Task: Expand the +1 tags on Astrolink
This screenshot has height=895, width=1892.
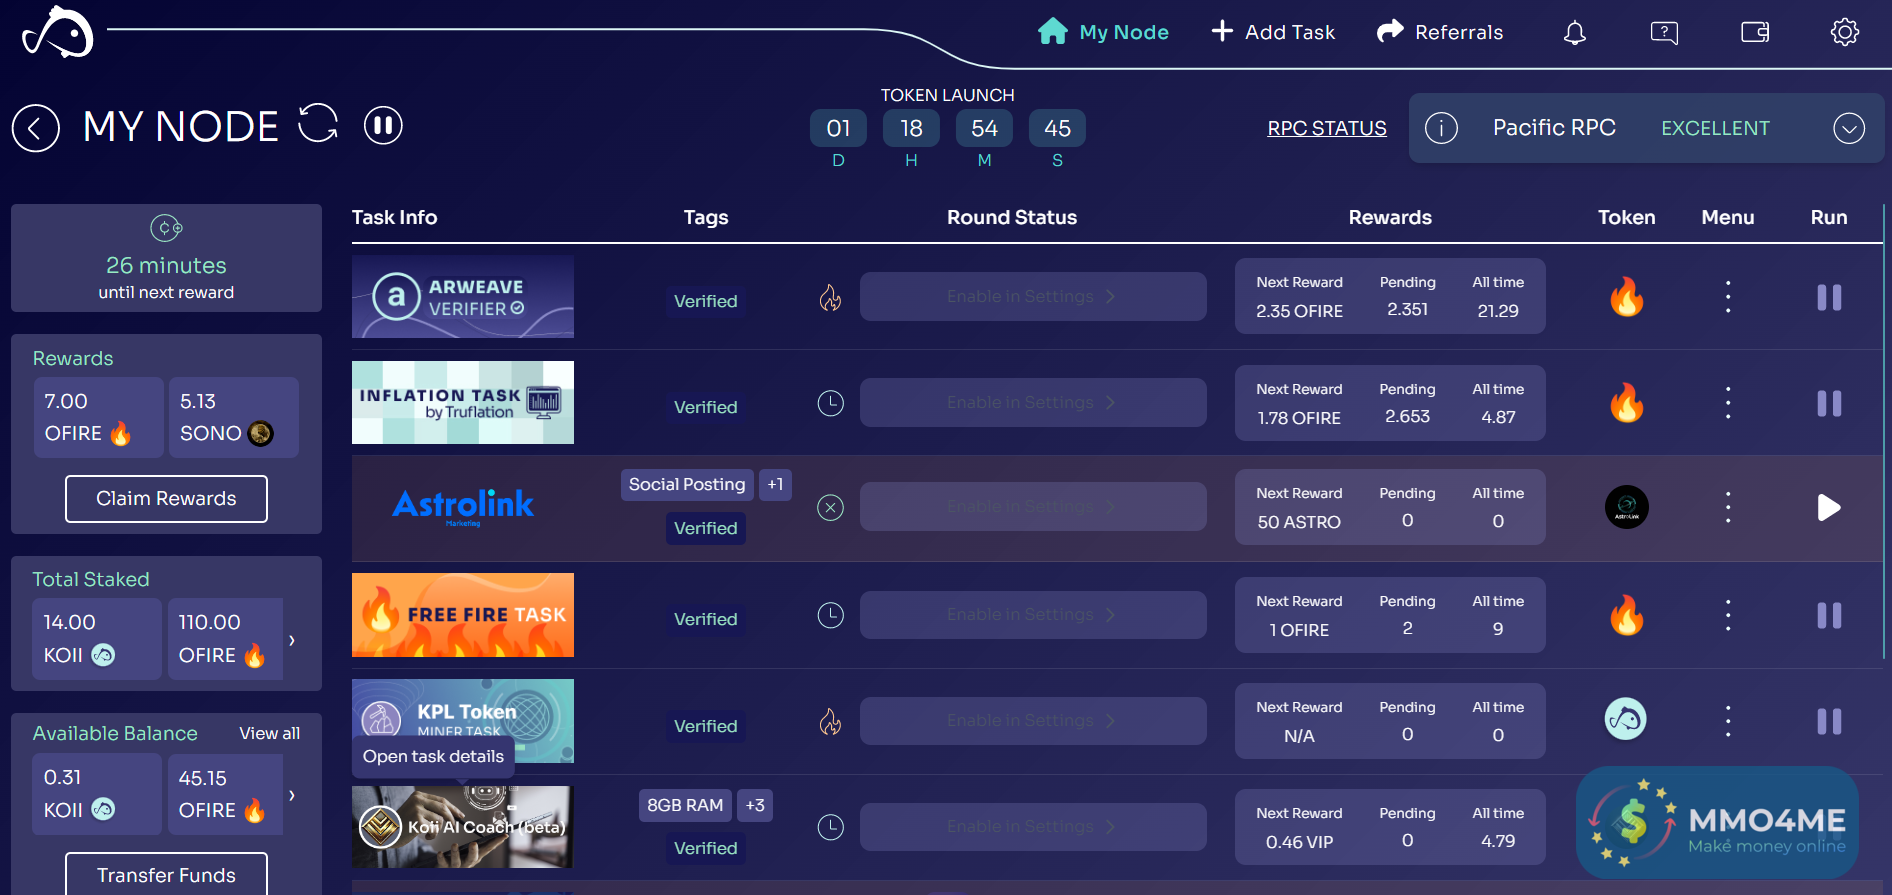Action: click(x=775, y=484)
